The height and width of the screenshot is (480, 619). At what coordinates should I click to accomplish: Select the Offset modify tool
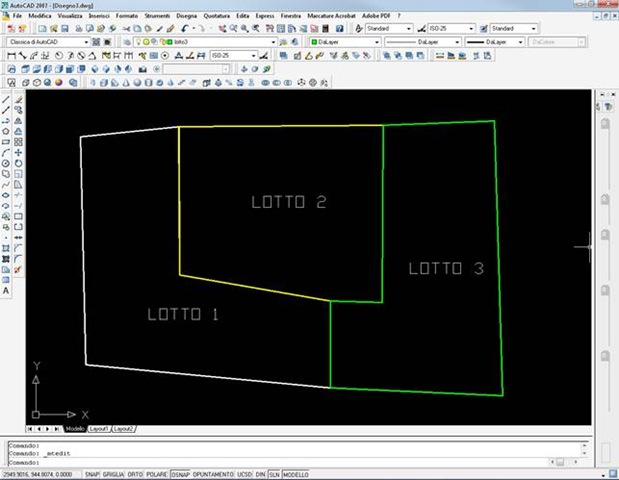18,131
